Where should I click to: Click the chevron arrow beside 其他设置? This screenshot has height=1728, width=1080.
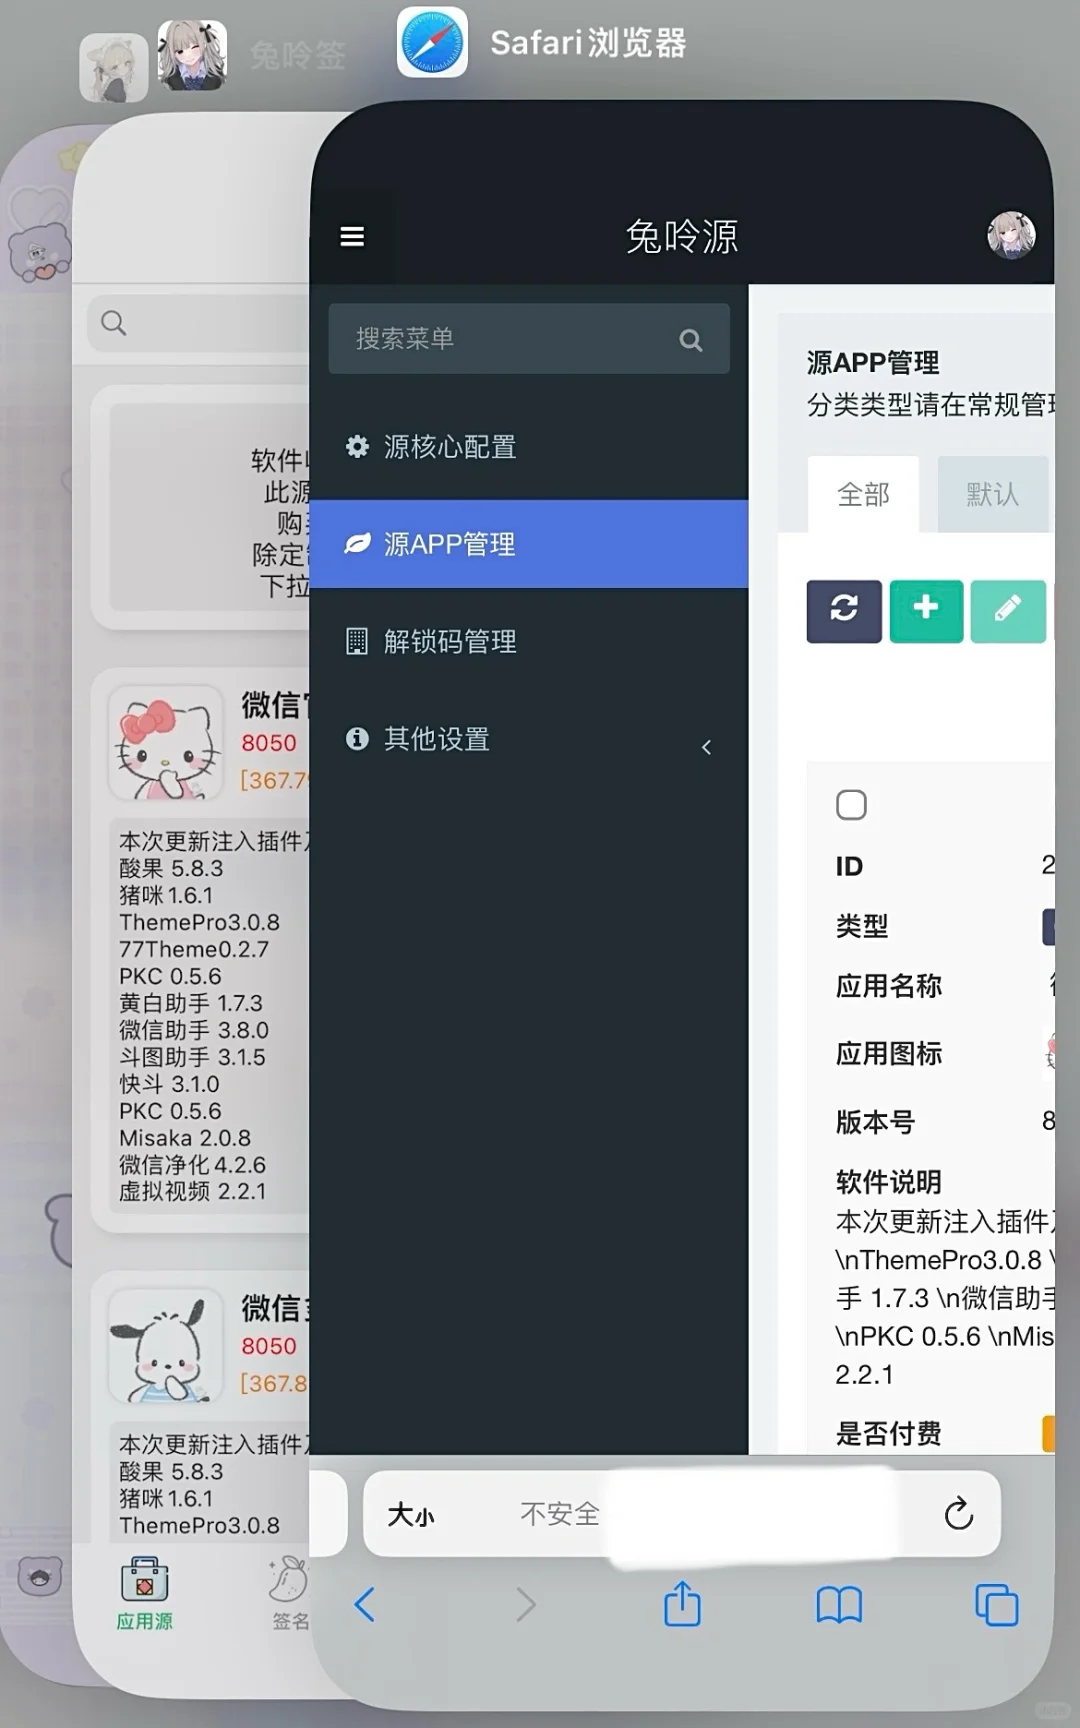pyautogui.click(x=706, y=747)
